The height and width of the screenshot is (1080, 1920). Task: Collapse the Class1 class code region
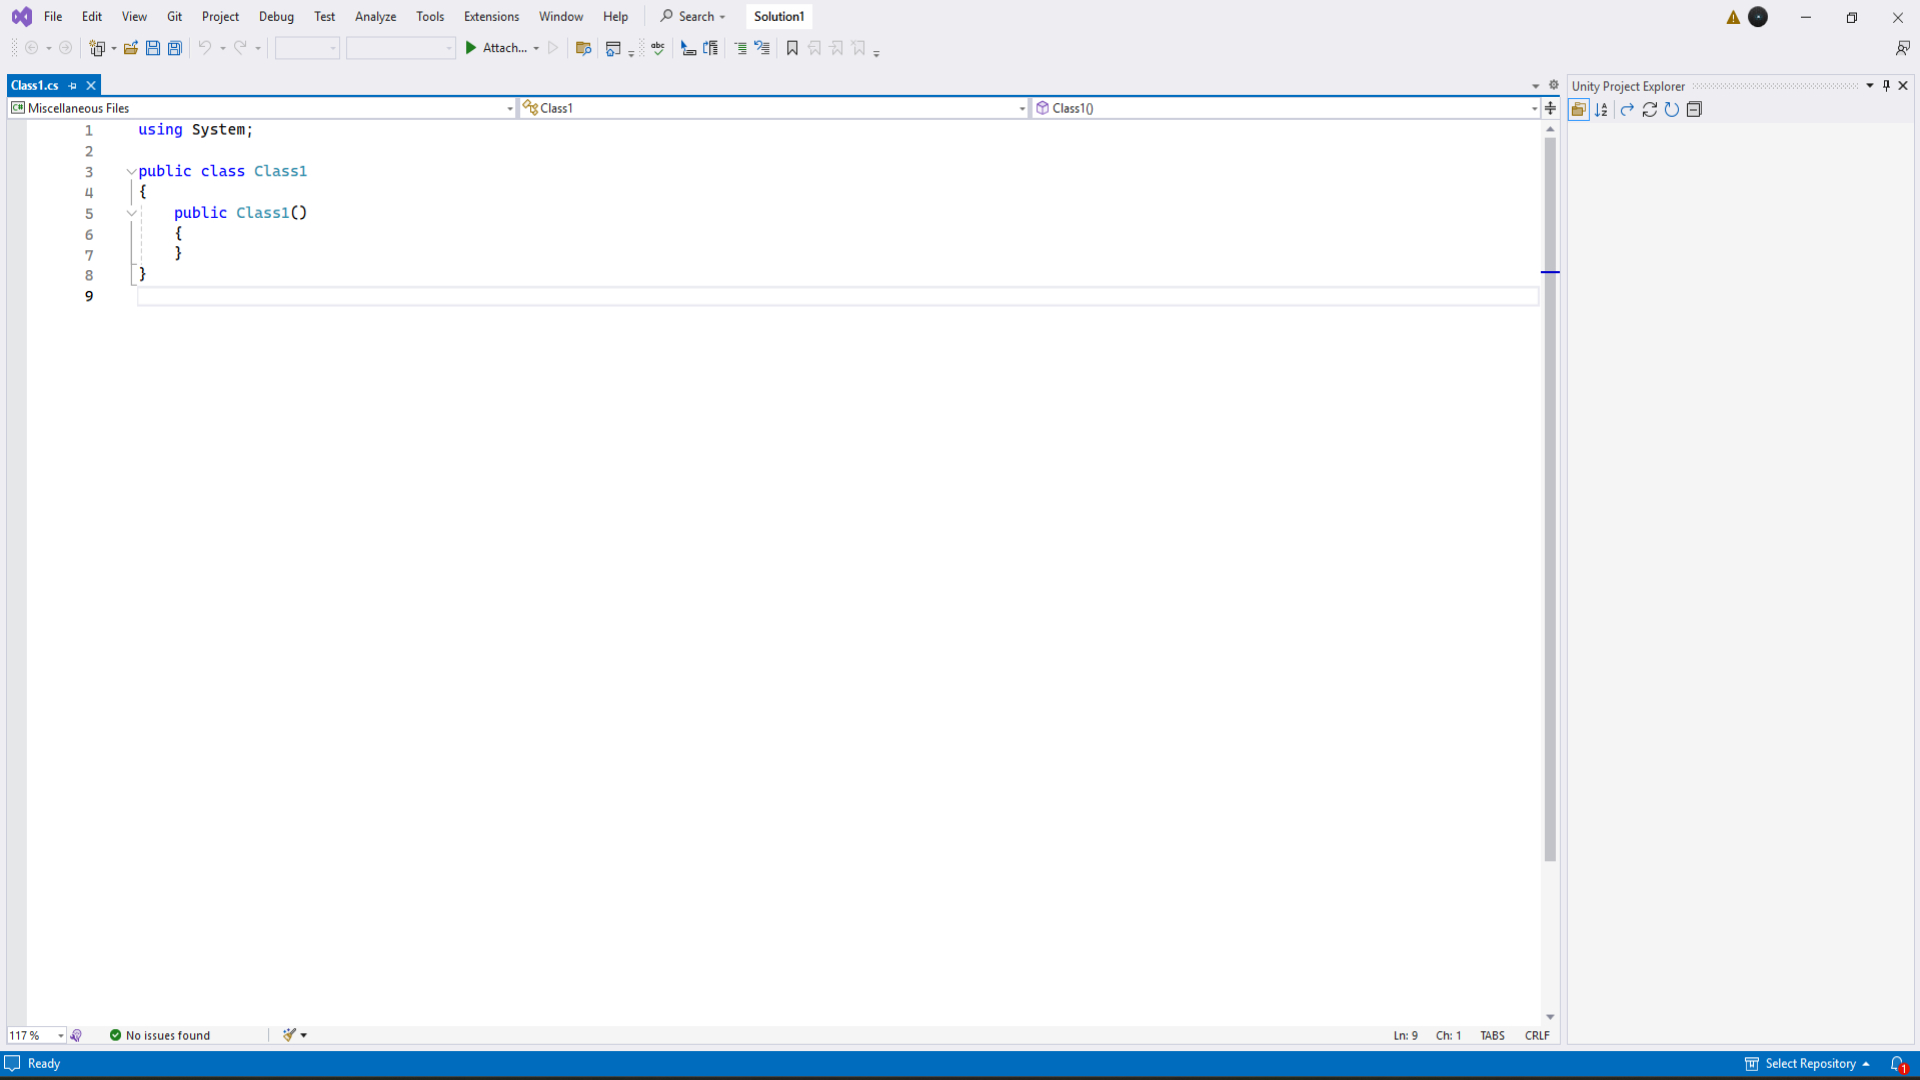click(131, 172)
